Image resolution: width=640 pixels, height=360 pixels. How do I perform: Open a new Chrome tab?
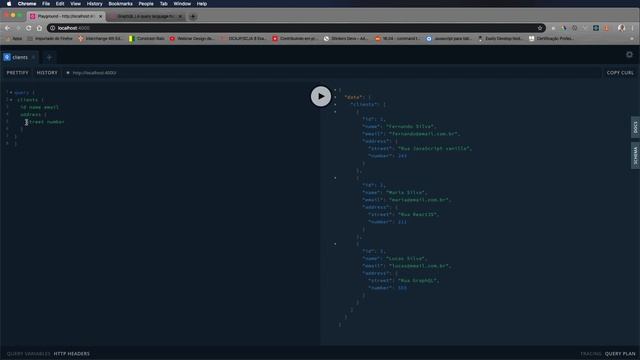(x=193, y=17)
